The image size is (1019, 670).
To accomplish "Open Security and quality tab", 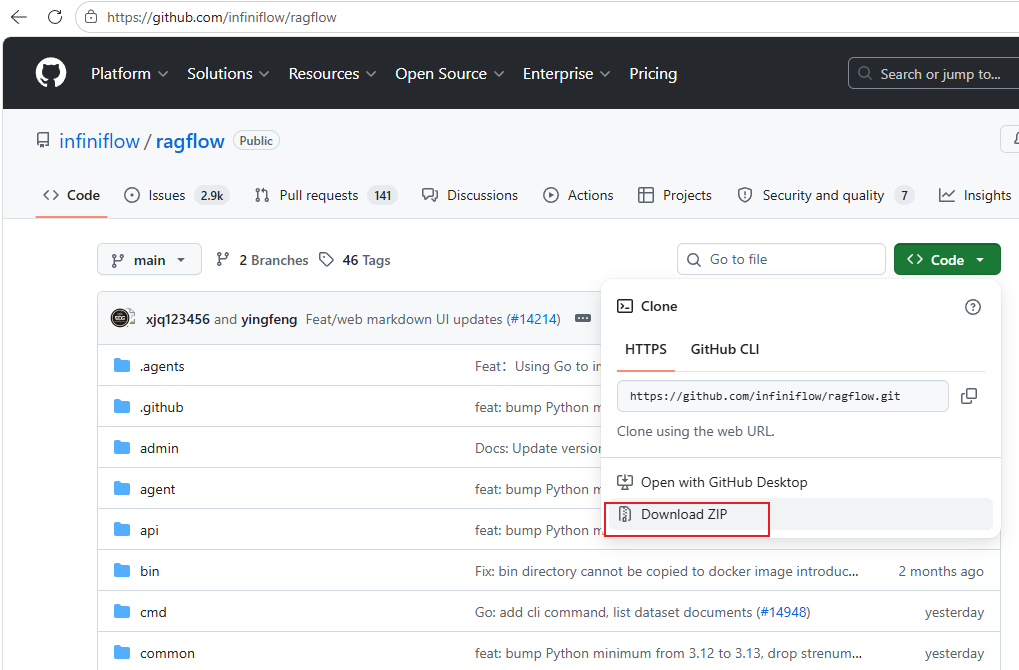I will [826, 195].
